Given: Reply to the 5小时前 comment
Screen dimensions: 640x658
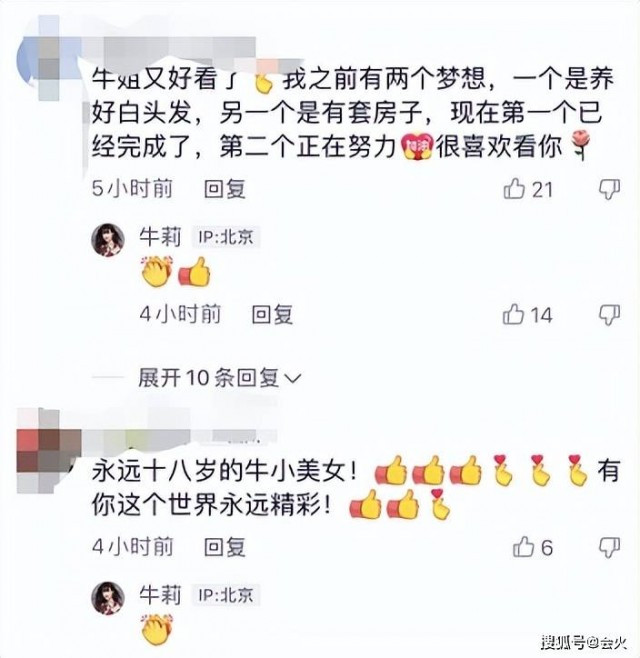Looking at the screenshot, I should (225, 189).
